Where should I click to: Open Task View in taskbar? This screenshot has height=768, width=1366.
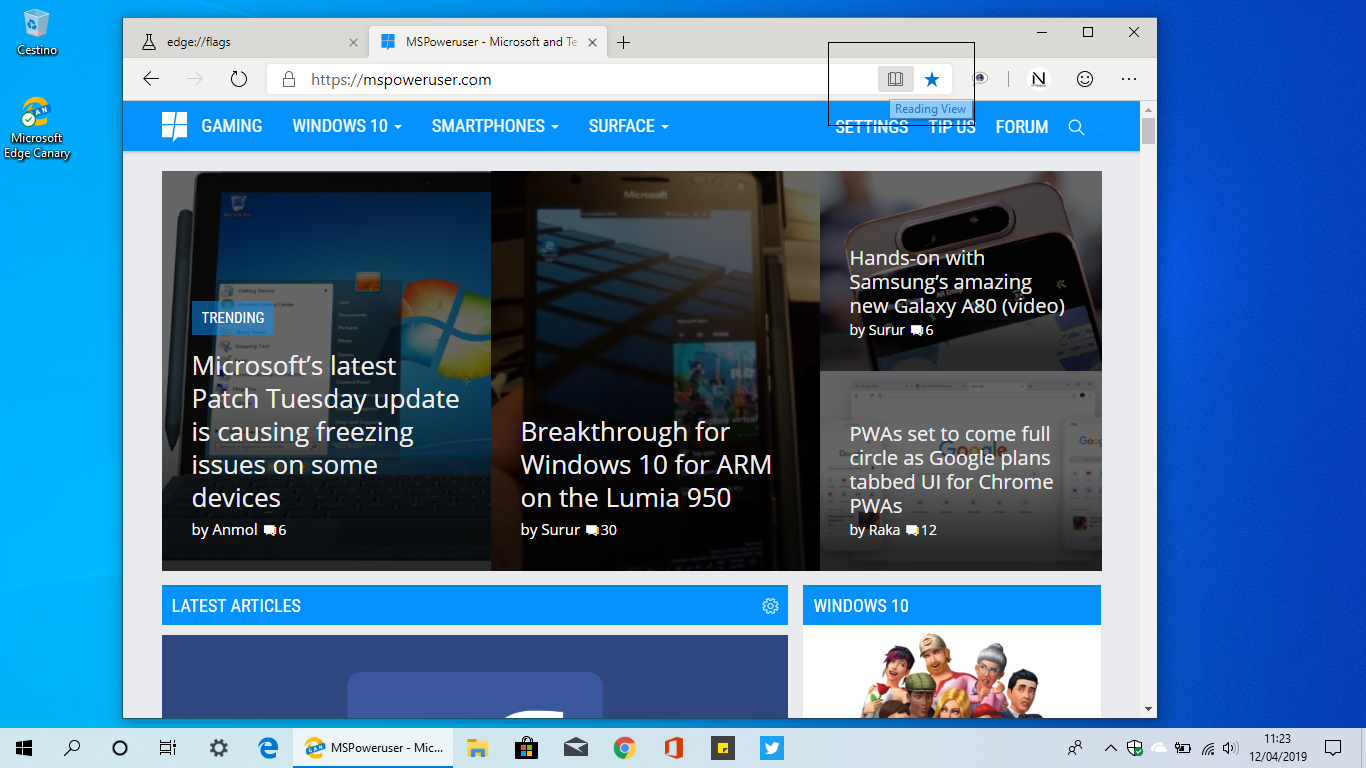tap(168, 747)
